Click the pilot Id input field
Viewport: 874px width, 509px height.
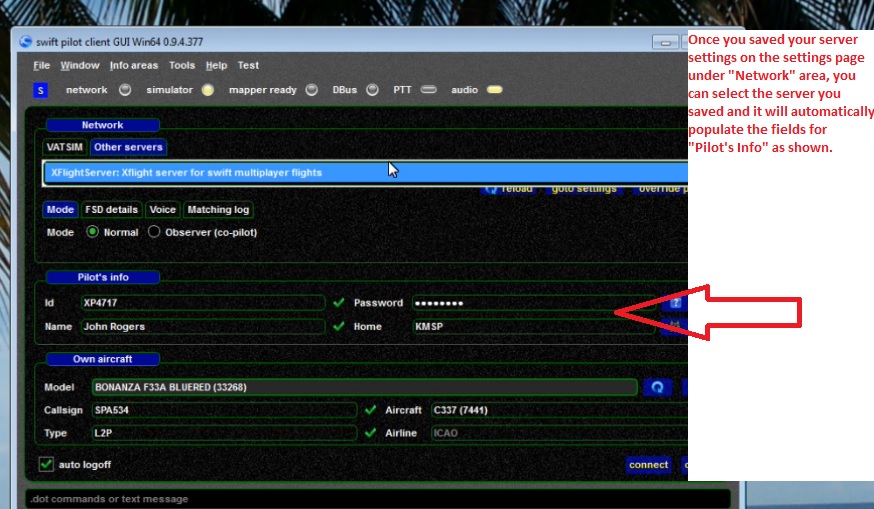pos(203,303)
